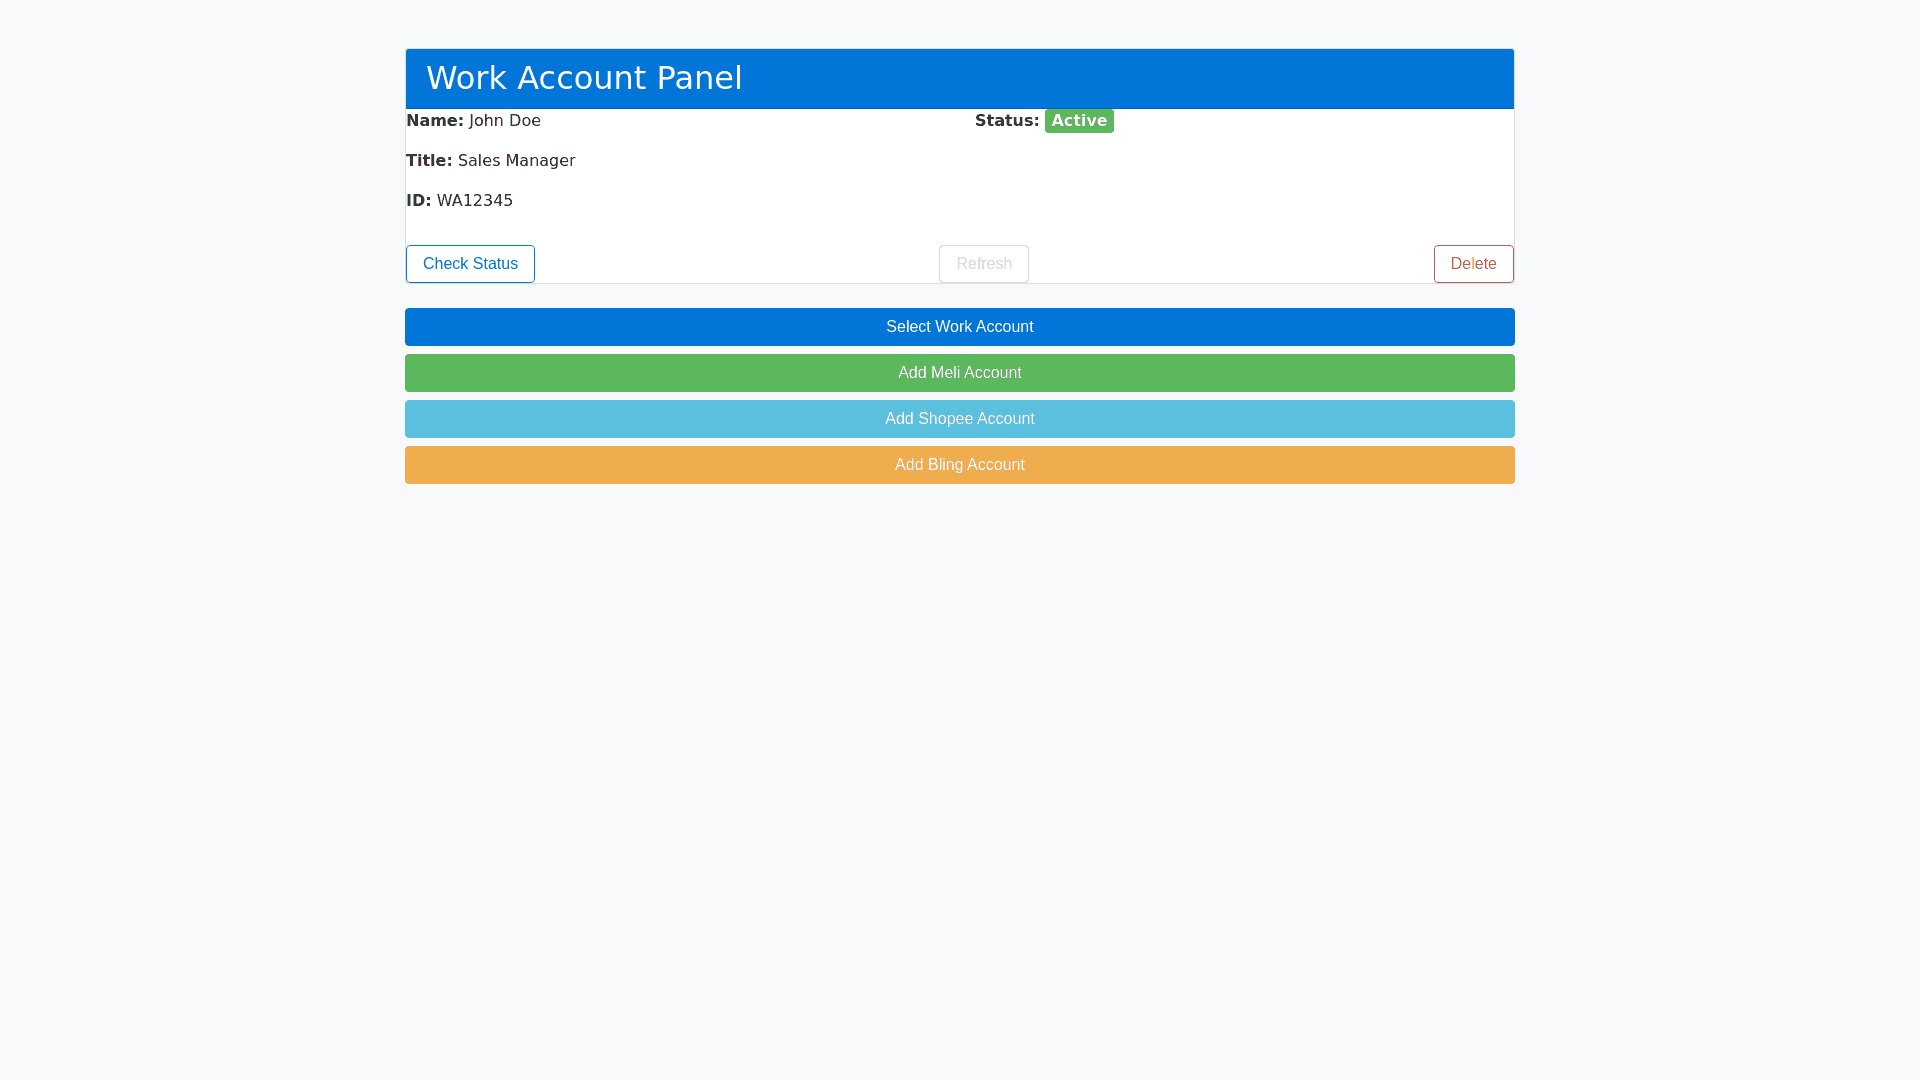Click the ID: label
Image resolution: width=1920 pixels, height=1080 pixels.
[418, 201]
